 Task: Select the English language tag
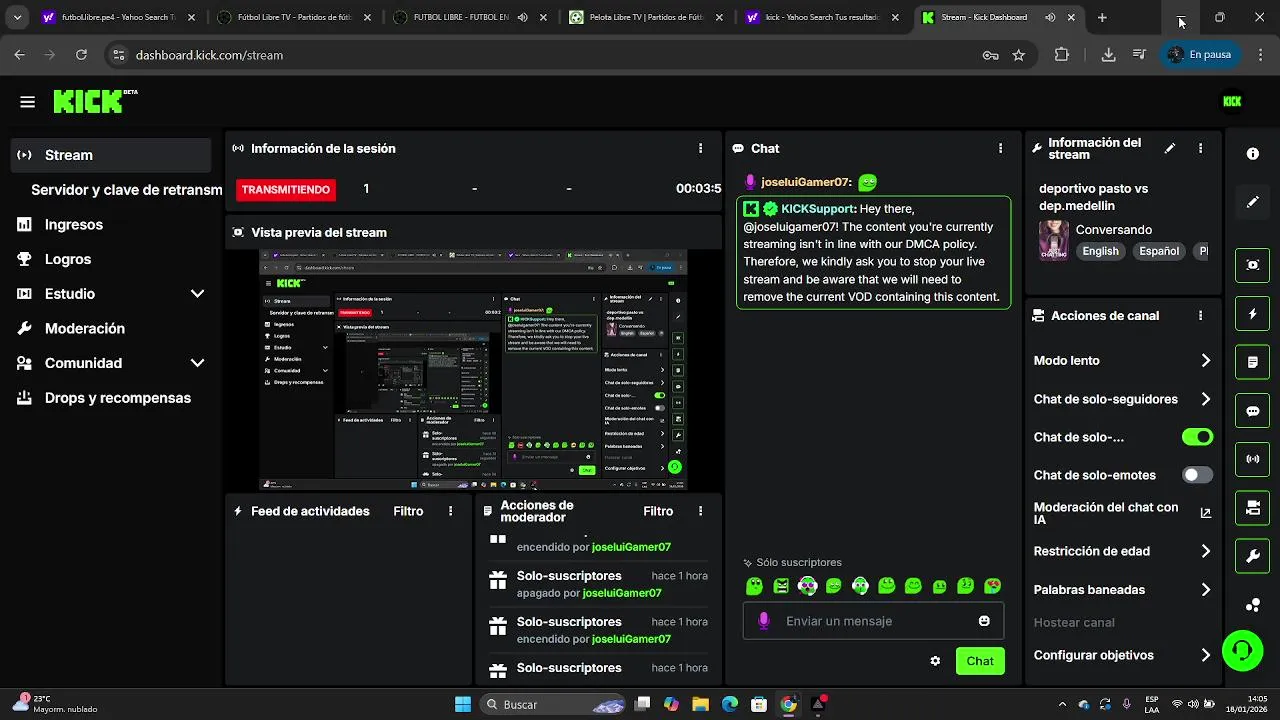tap(1101, 251)
